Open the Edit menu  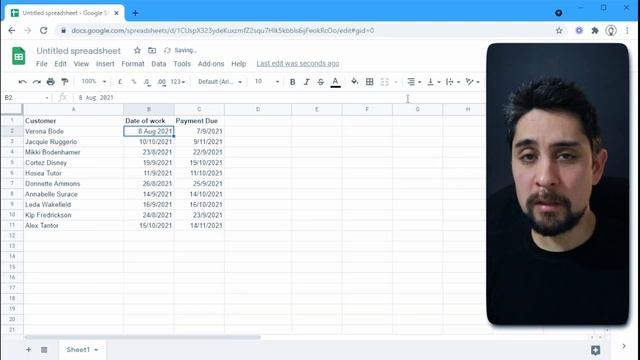coord(60,64)
